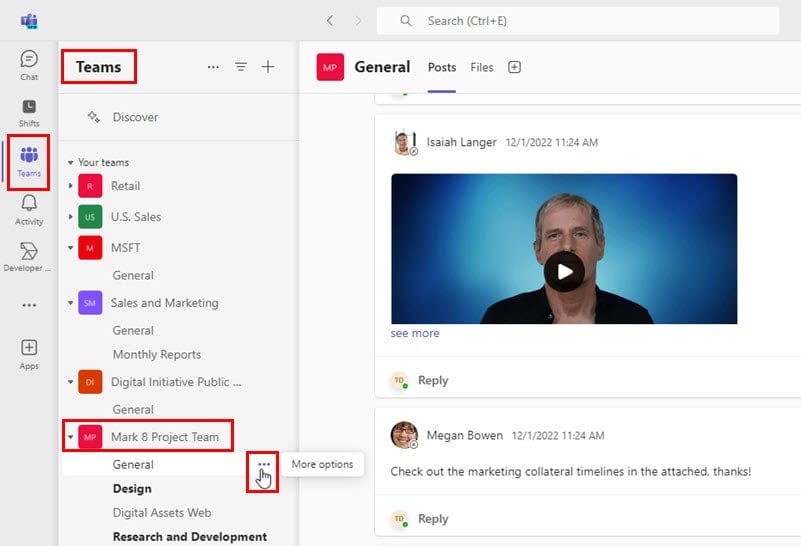Click the Sales and Marketing avatar

coord(90,303)
